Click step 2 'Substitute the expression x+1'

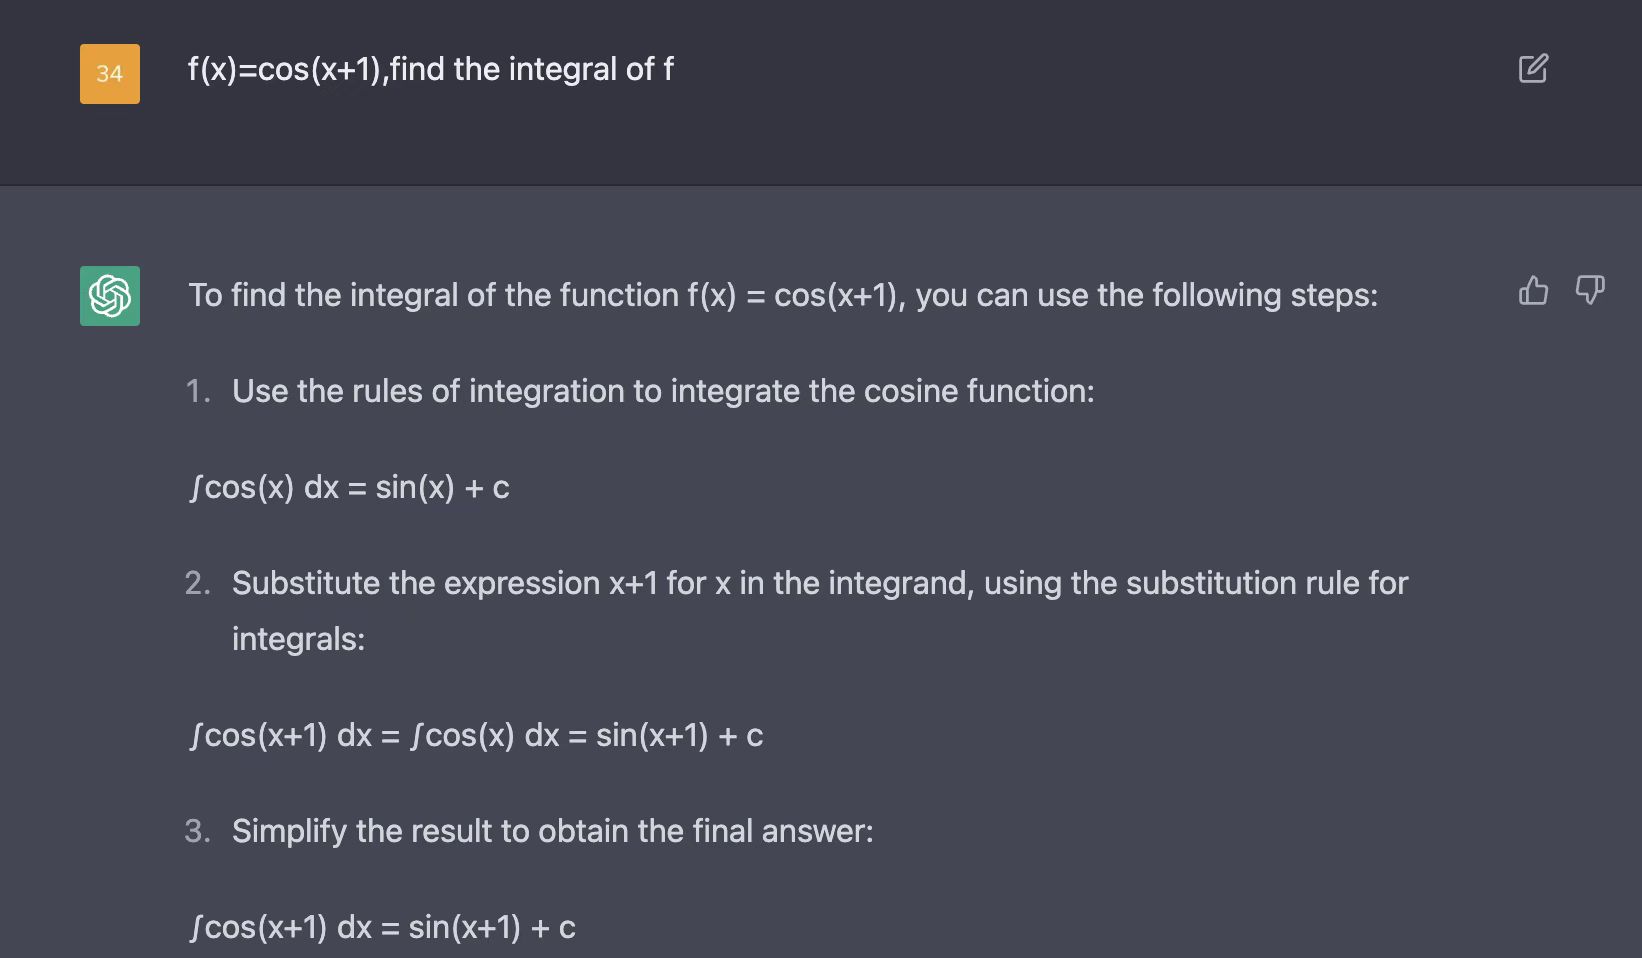pos(820,583)
